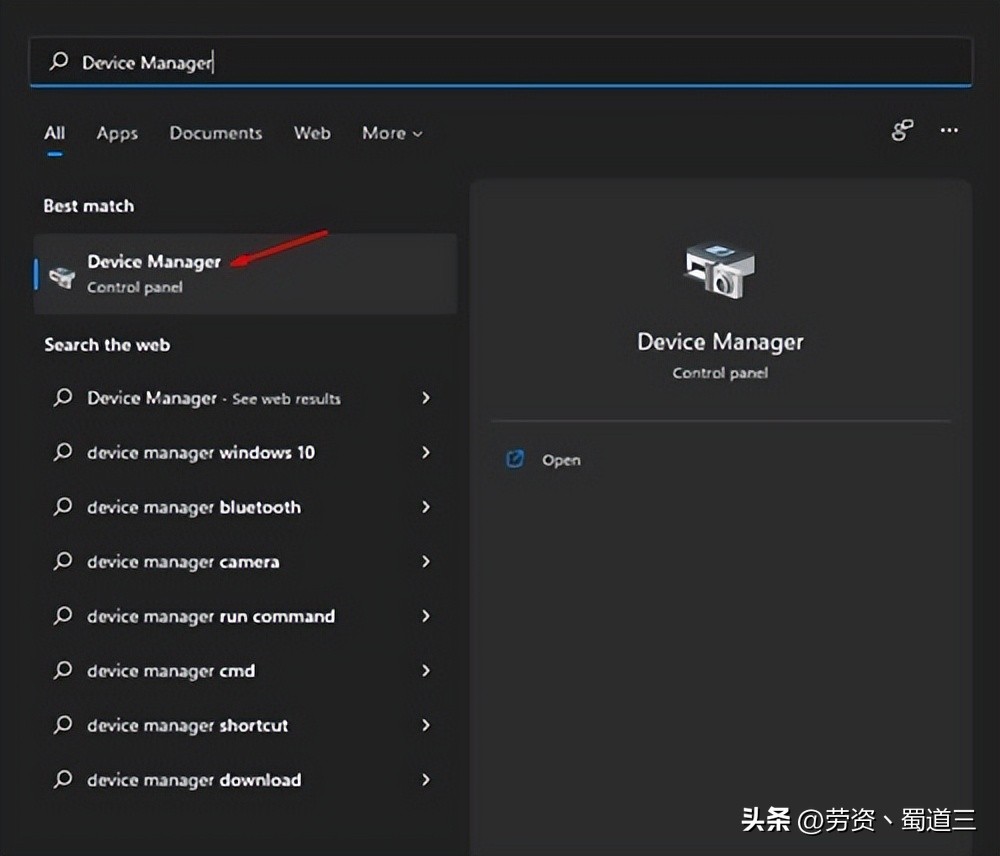
Task: Click inside the search input field
Action: pos(400,62)
